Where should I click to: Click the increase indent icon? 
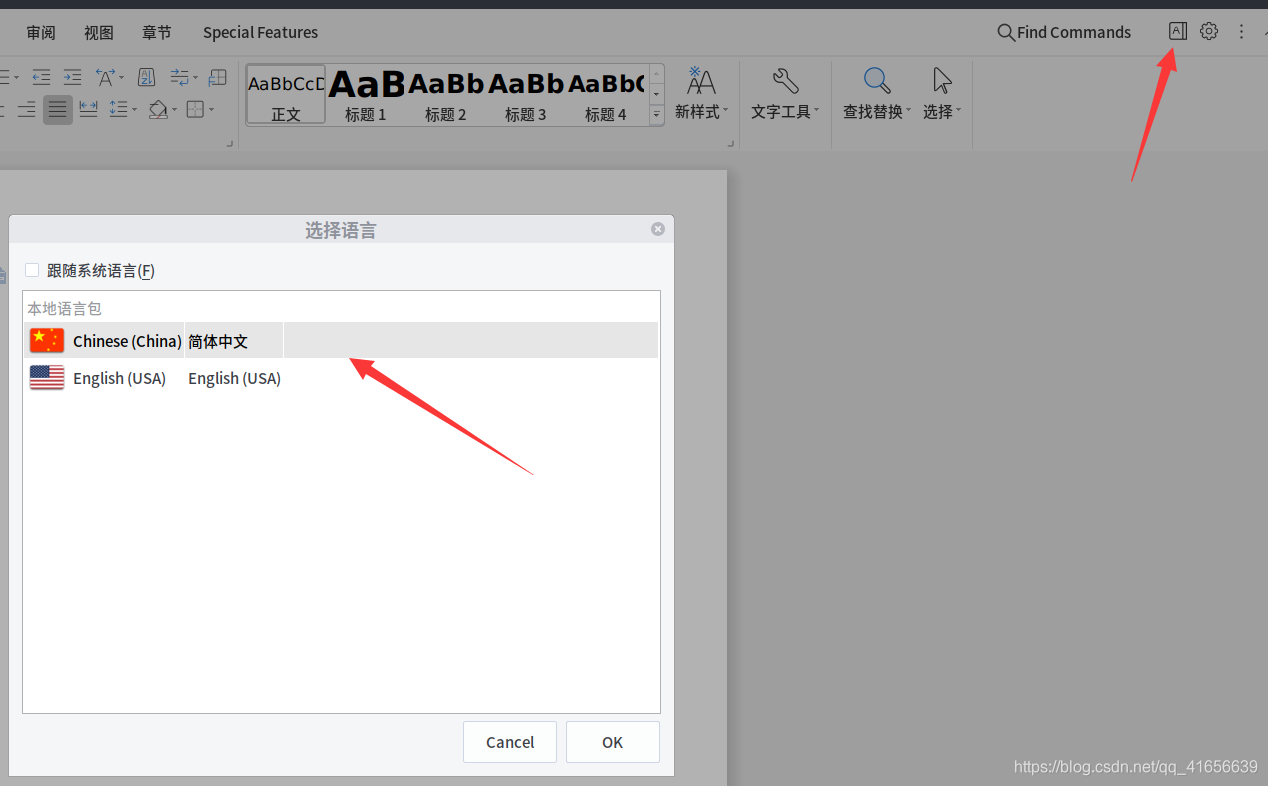pyautogui.click(x=73, y=77)
